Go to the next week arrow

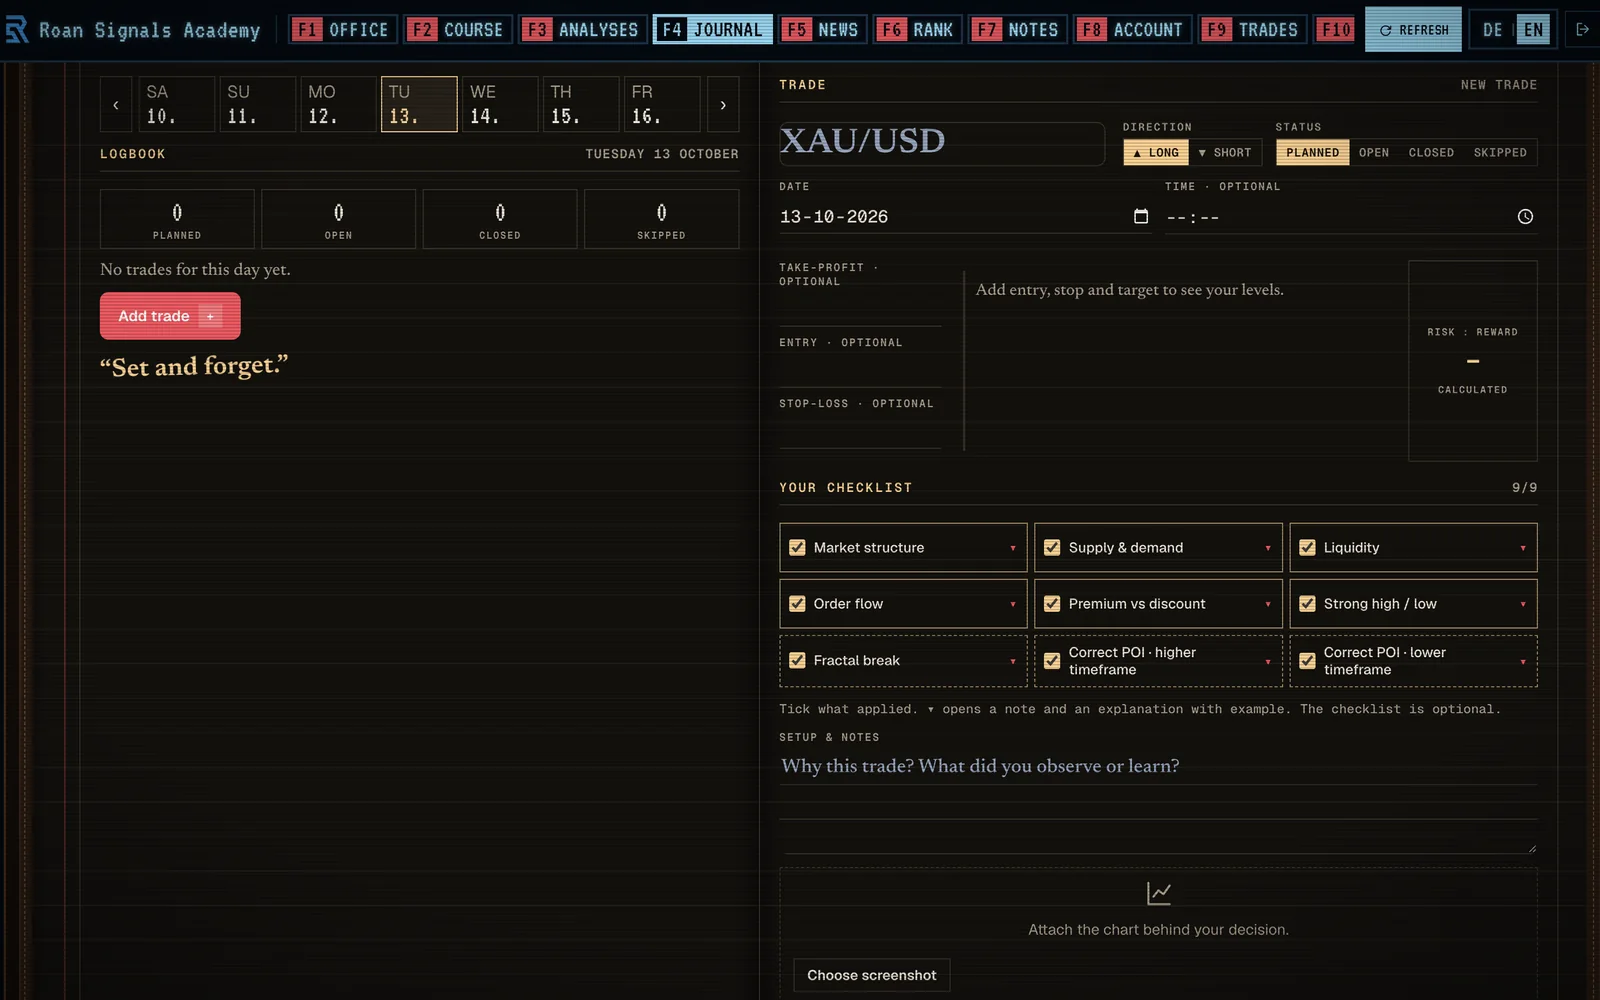(x=723, y=104)
